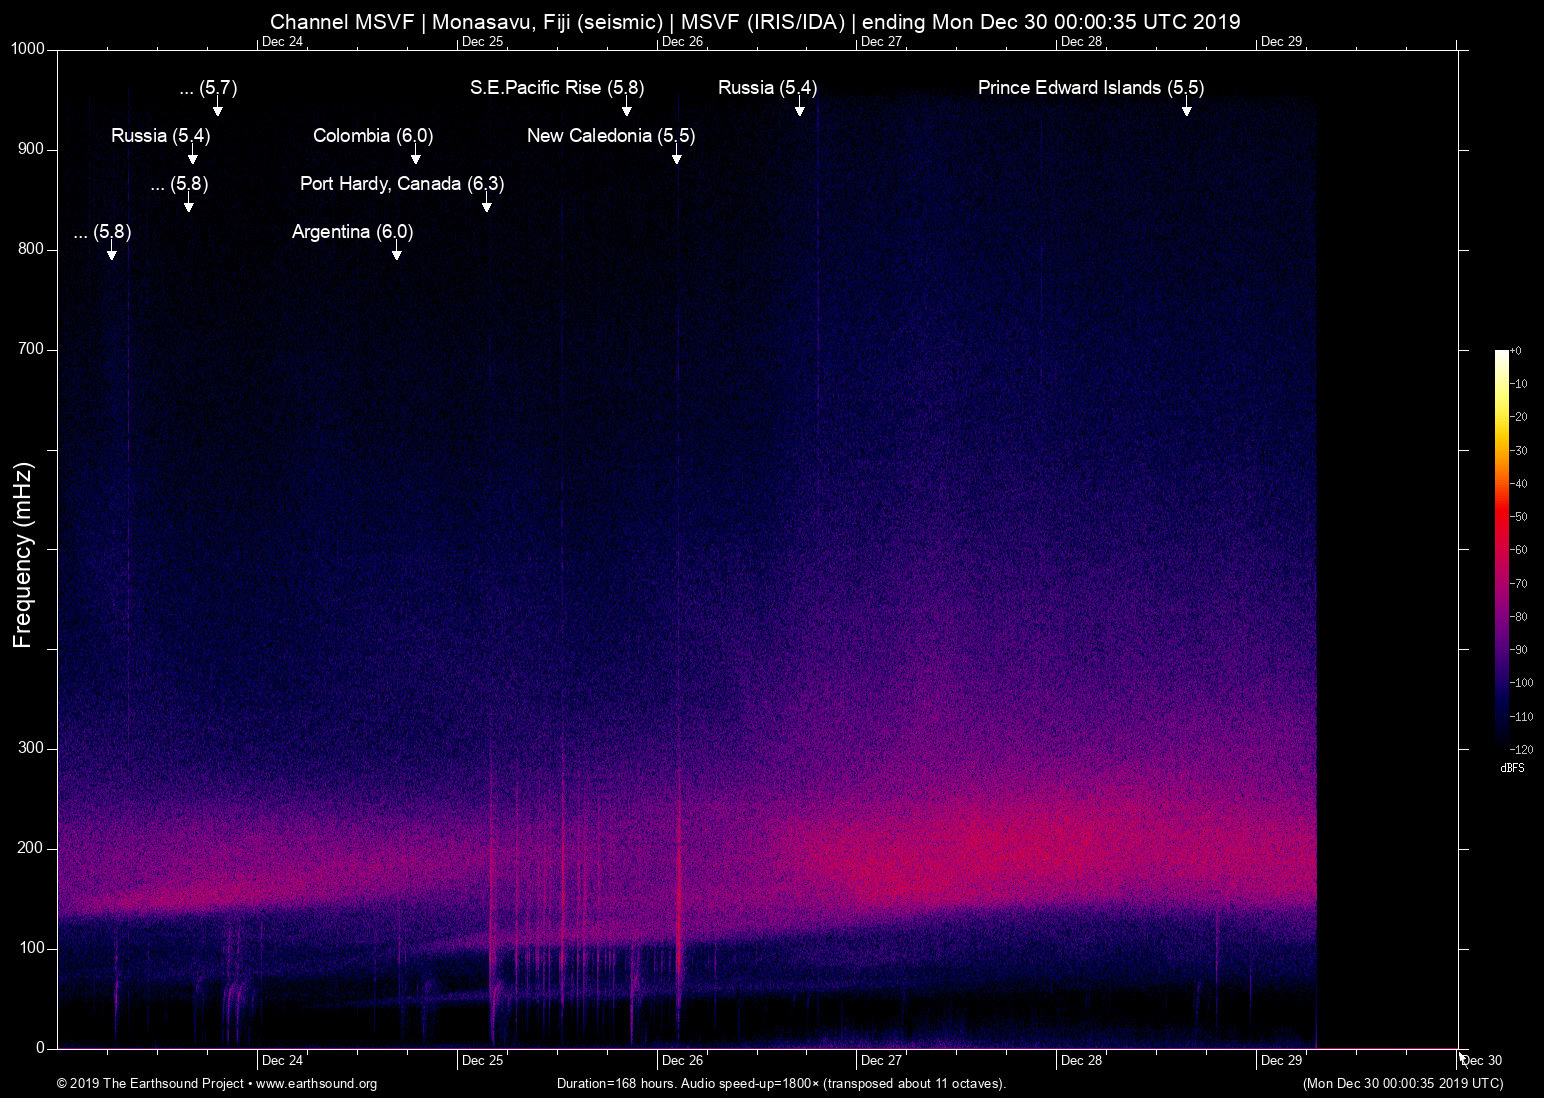Select the Russia (5.4) label after Dec 26
The width and height of the screenshot is (1544, 1098).
click(x=768, y=88)
